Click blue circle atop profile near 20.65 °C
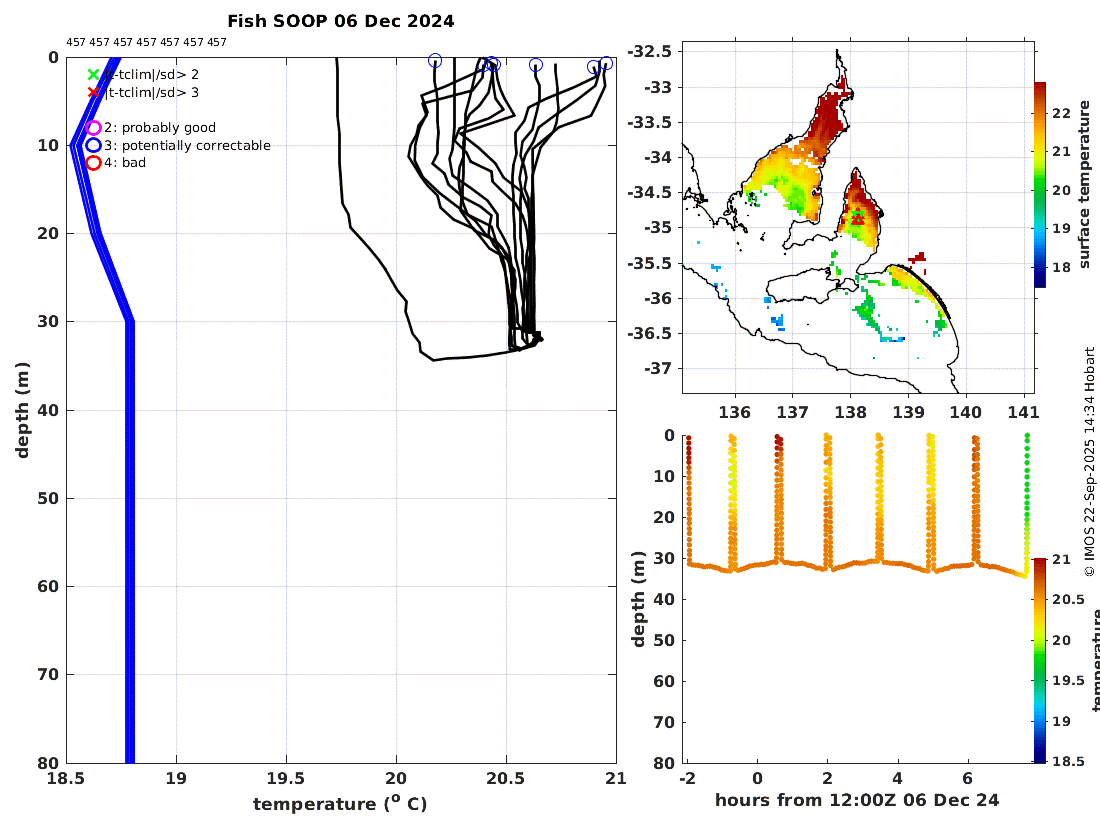 point(536,65)
